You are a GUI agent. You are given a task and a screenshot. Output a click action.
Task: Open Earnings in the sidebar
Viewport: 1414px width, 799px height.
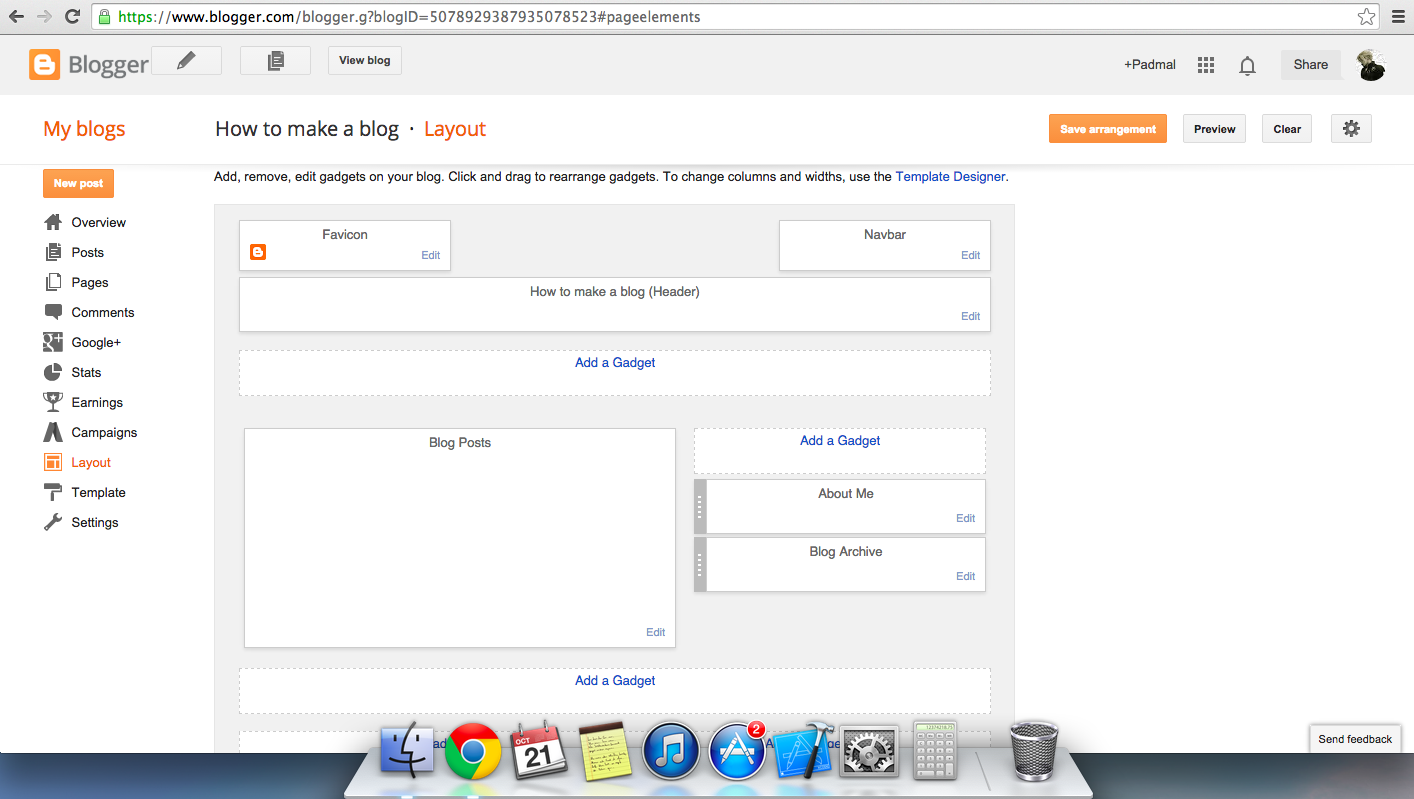coord(83,403)
